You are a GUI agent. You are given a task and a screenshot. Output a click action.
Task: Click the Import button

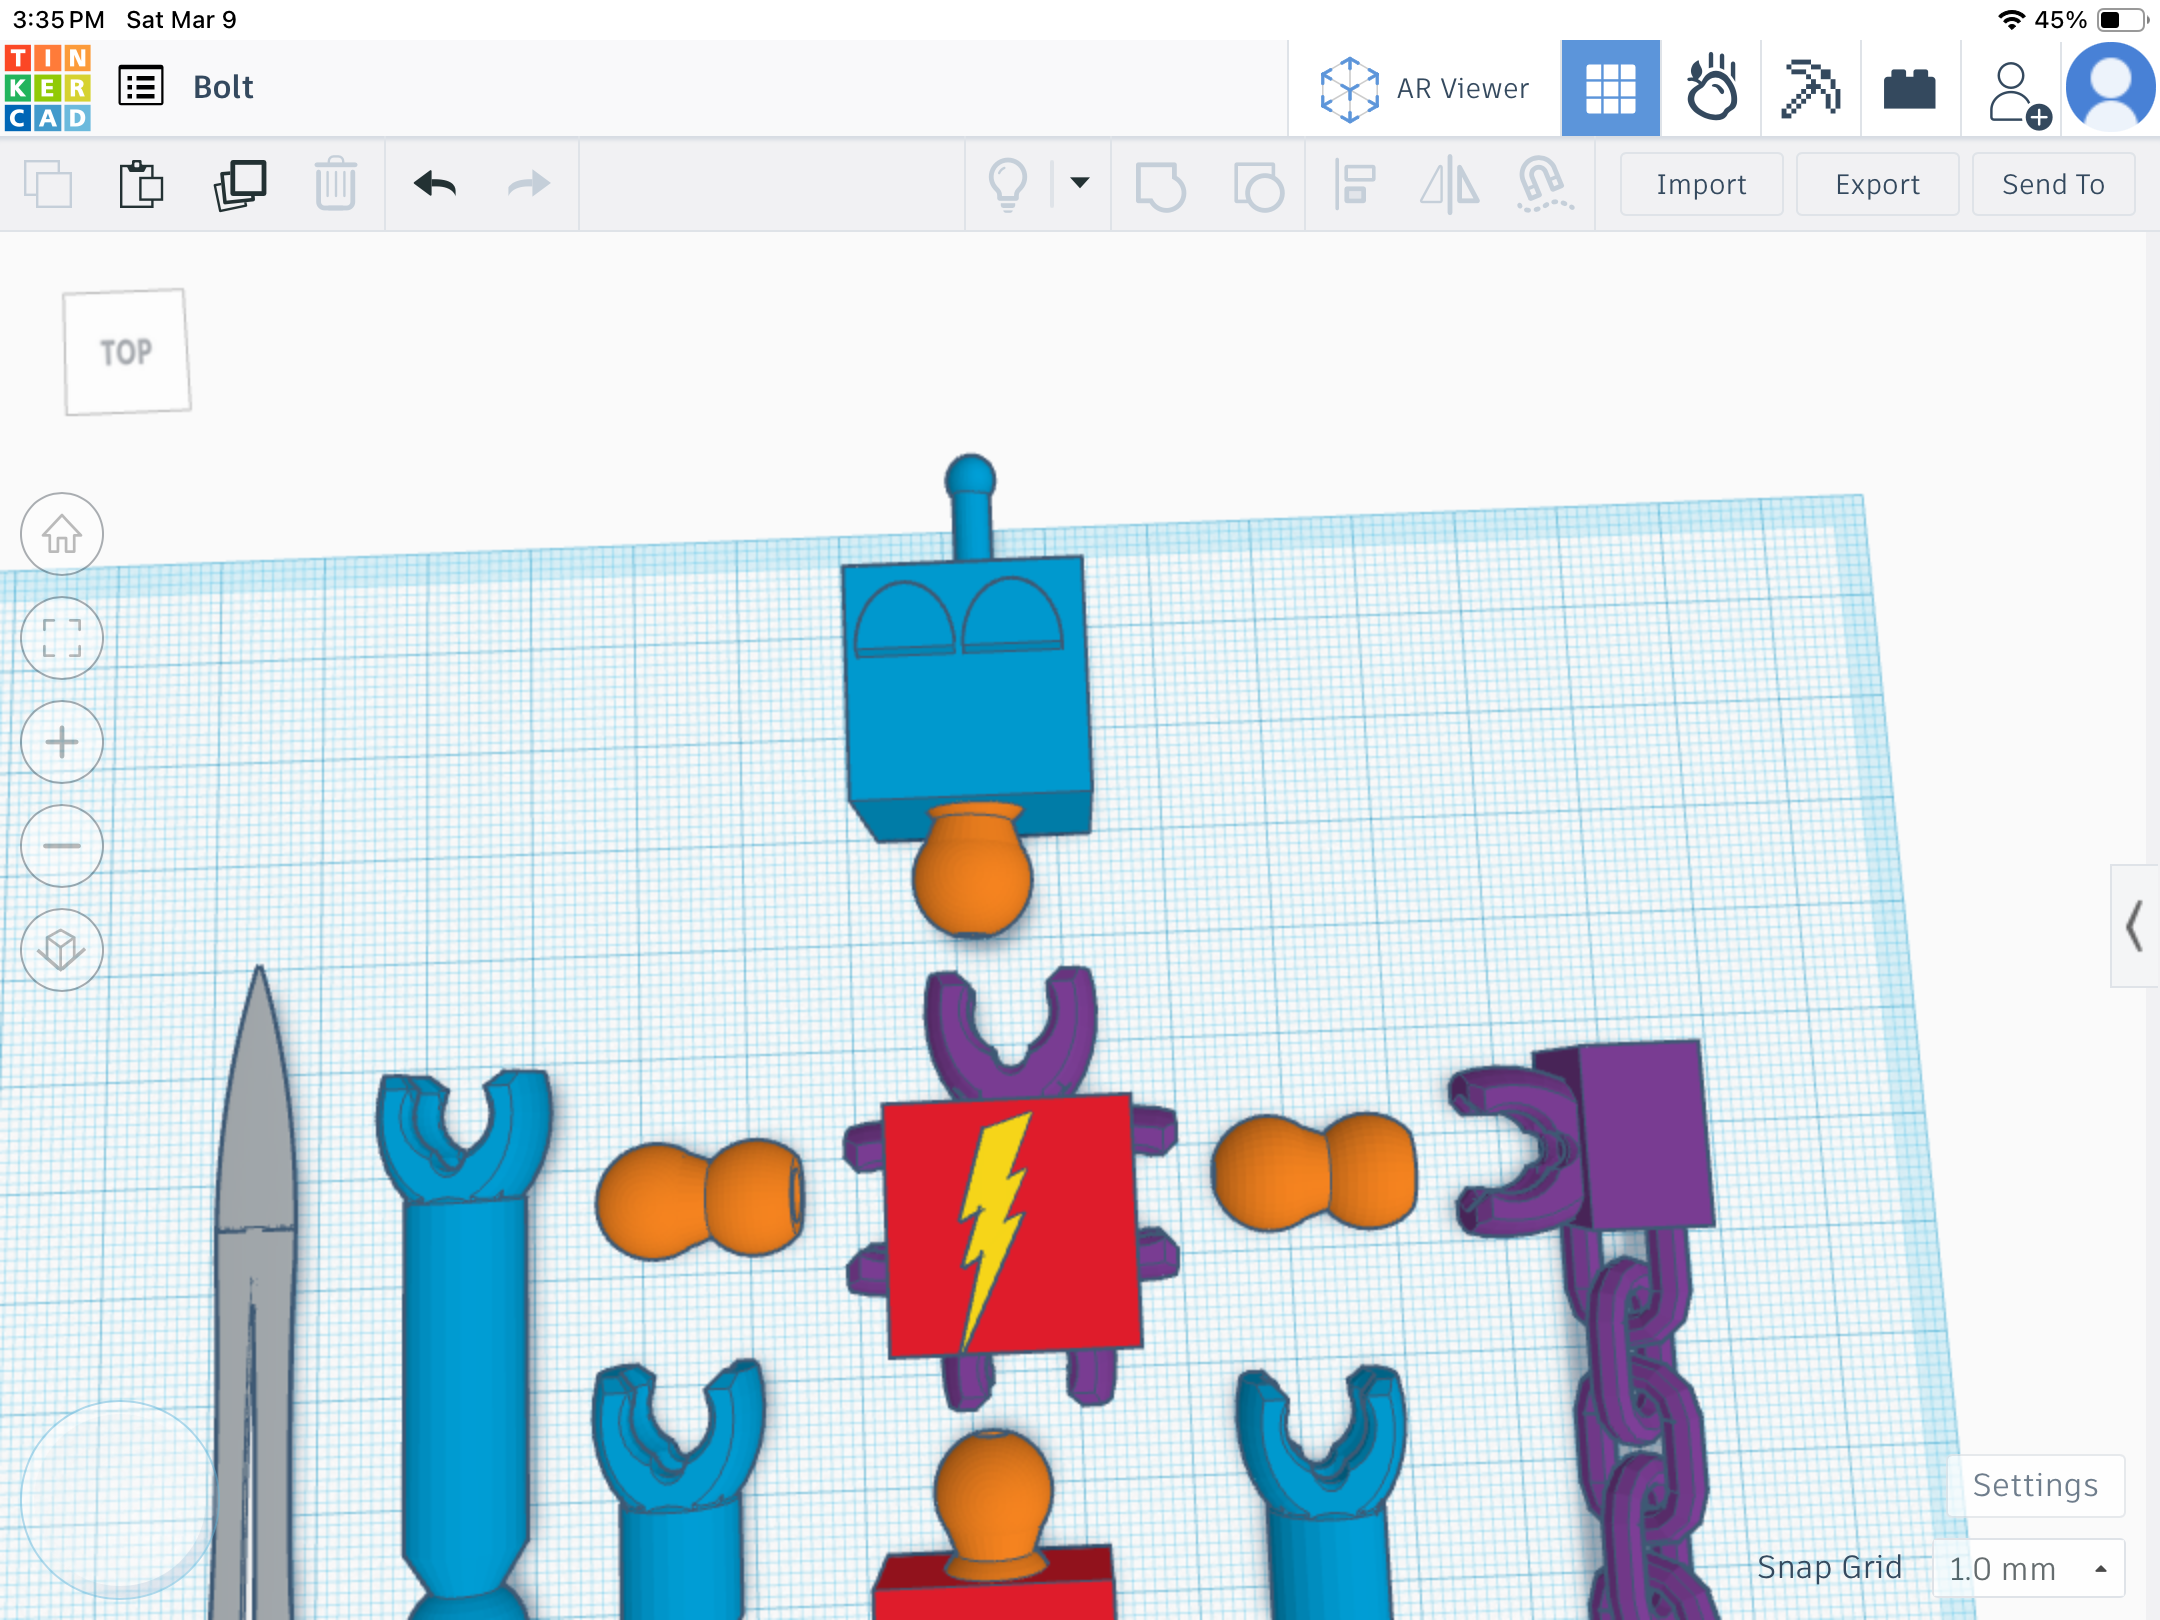[1701, 184]
